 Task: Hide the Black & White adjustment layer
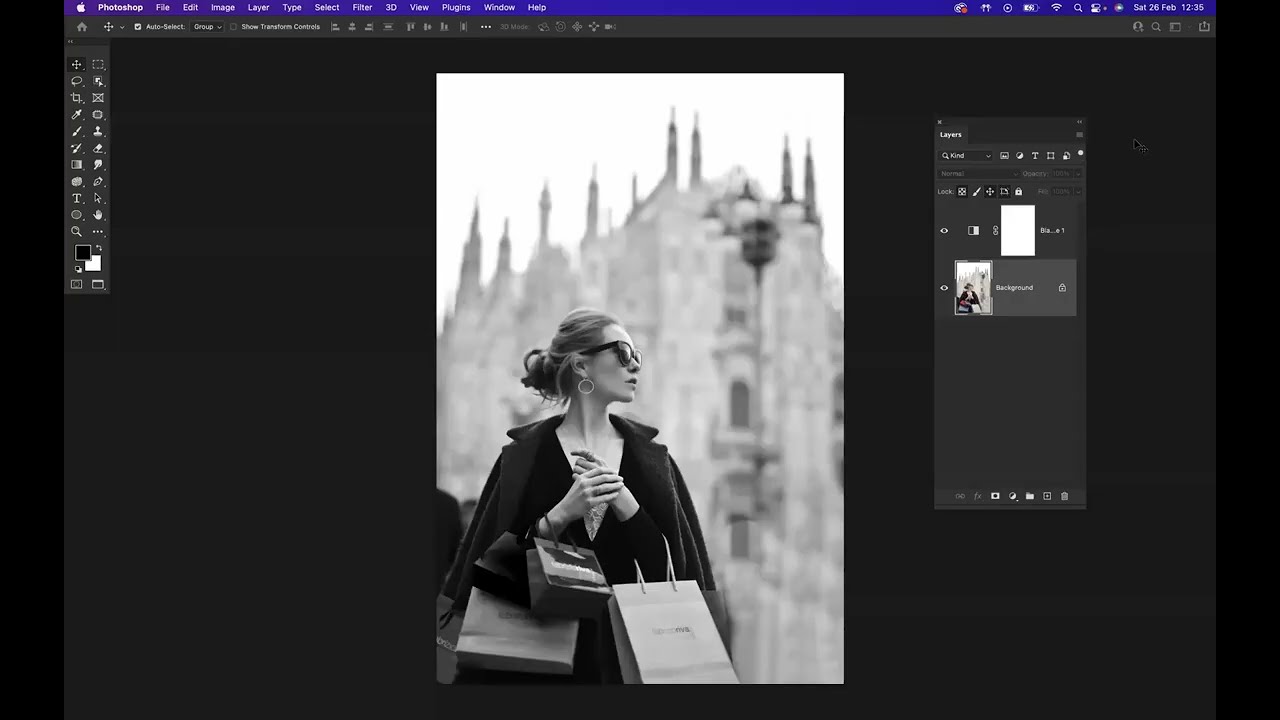point(944,231)
